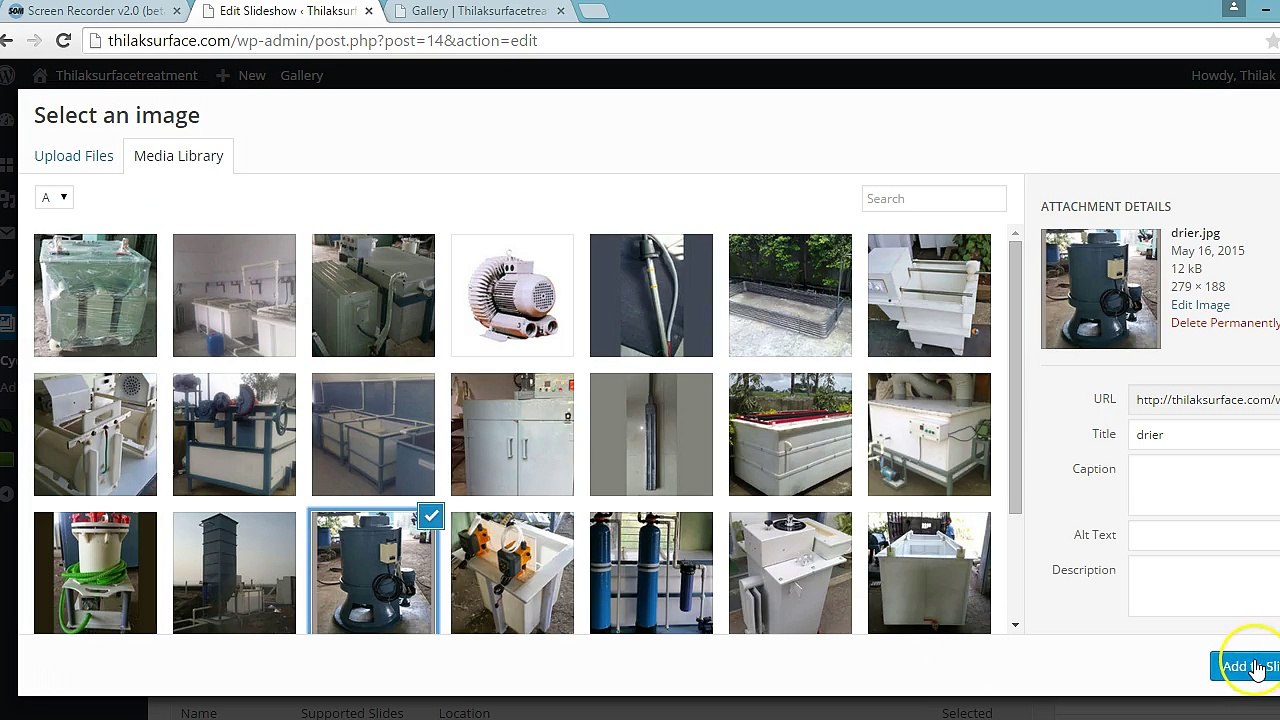
Task: Click the Description text area
Action: (1204, 587)
